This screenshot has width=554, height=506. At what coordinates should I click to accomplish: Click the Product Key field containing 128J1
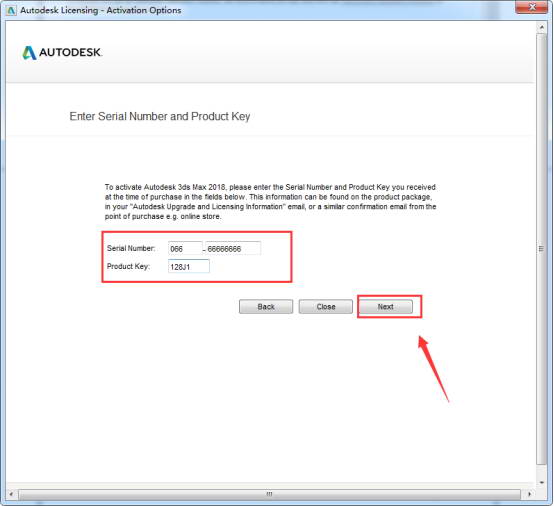pyautogui.click(x=189, y=266)
